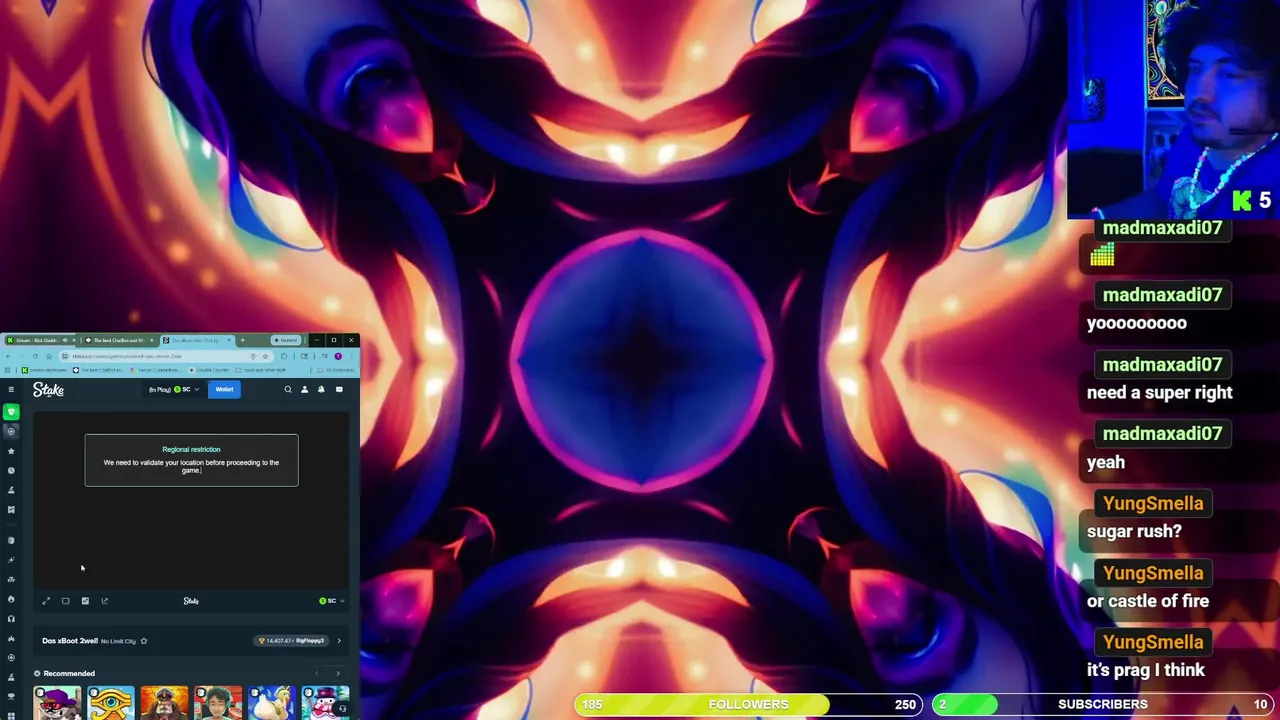Pop out the game window icon
Image resolution: width=1280 pixels, height=720 pixels.
105,601
